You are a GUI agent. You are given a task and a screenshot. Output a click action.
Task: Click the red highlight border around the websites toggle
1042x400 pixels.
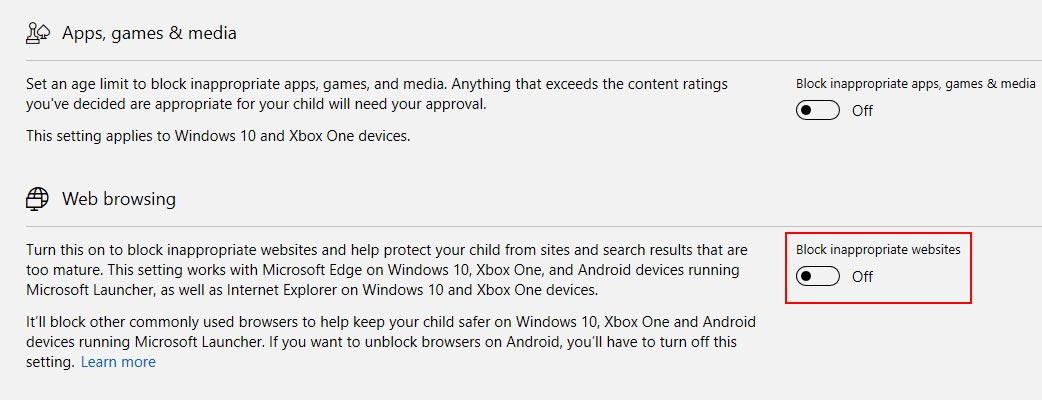(879, 233)
